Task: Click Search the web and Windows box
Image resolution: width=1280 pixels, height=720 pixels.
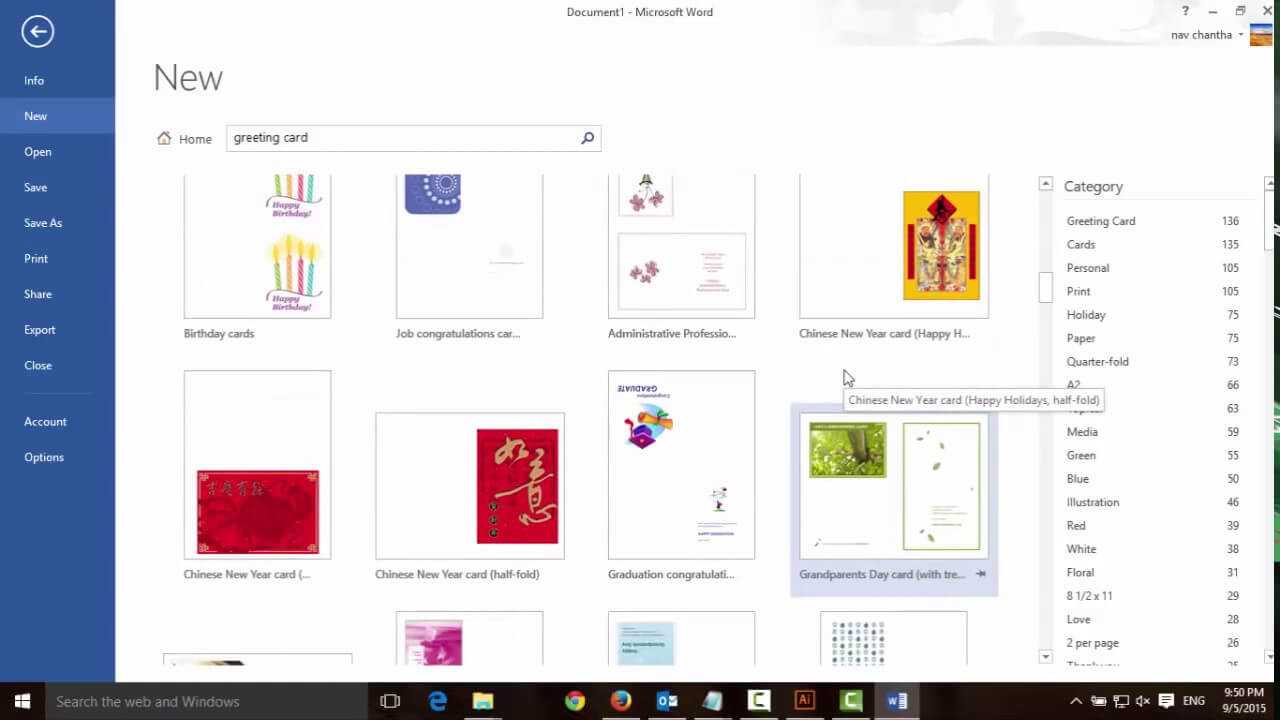Action: 206,701
